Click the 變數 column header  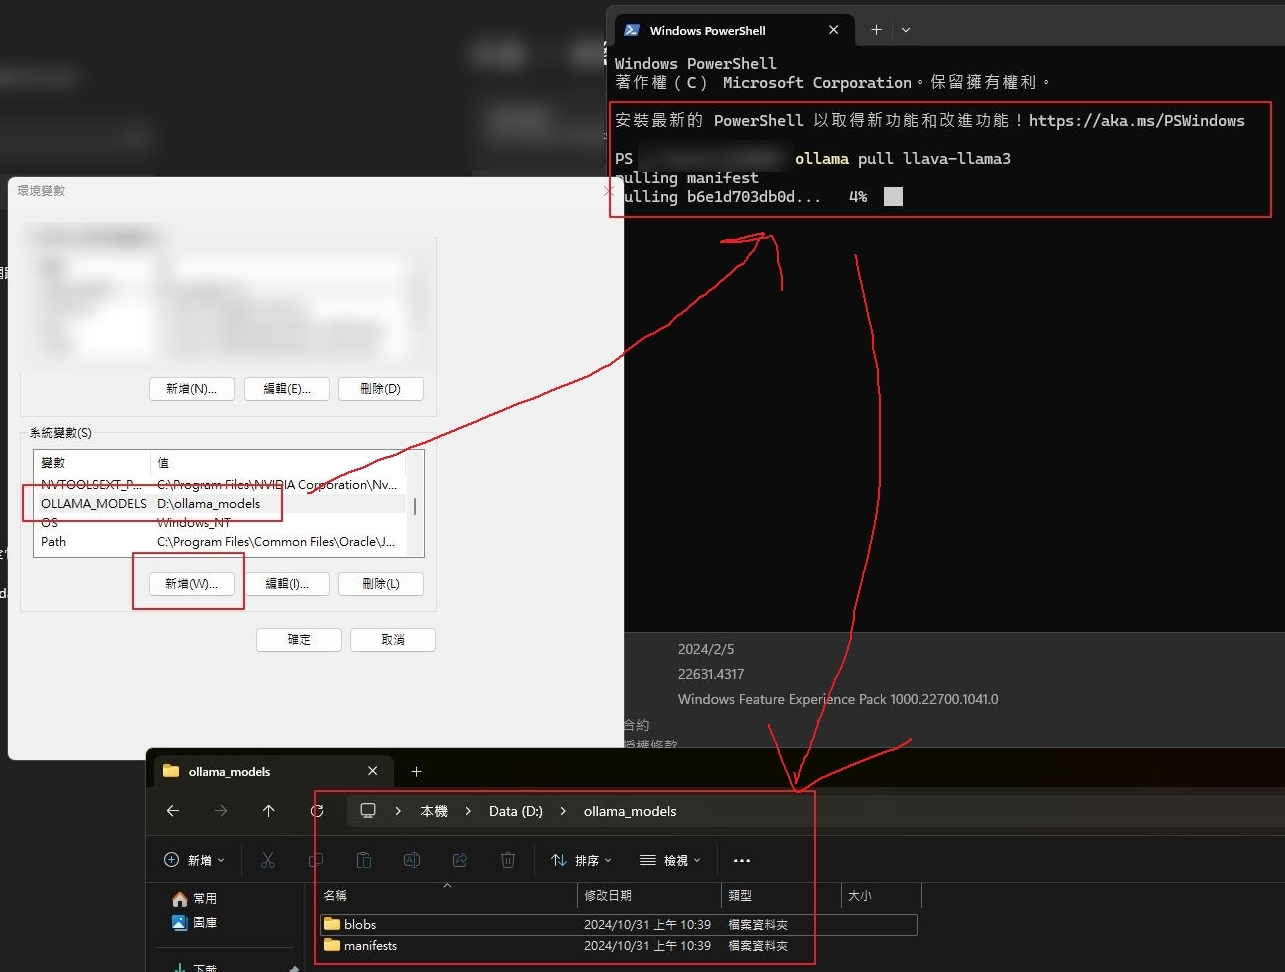point(92,462)
